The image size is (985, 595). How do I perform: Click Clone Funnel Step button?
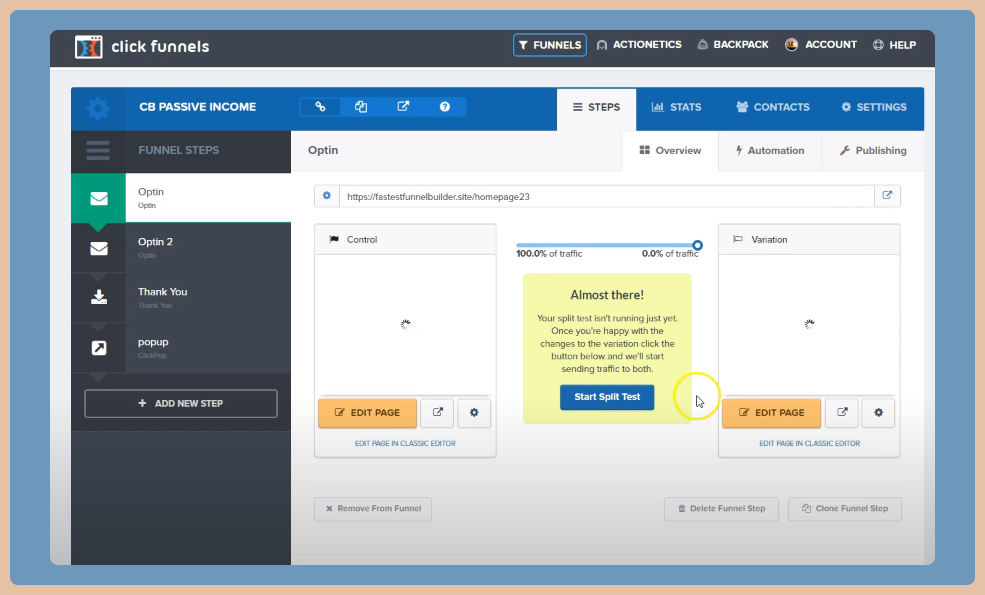pos(845,508)
